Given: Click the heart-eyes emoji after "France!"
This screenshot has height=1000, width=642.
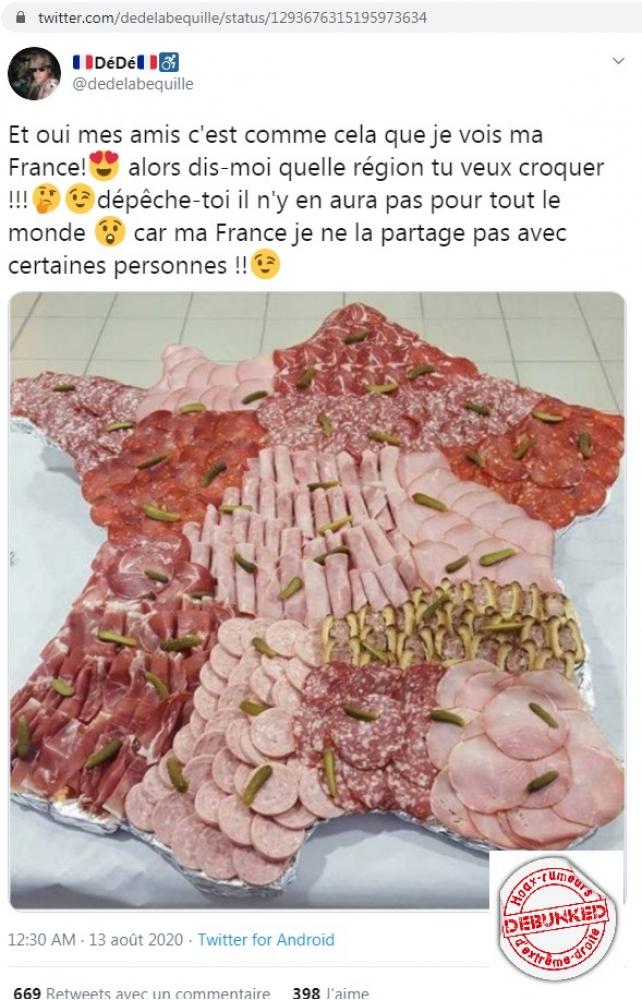Looking at the screenshot, I should [104, 166].
